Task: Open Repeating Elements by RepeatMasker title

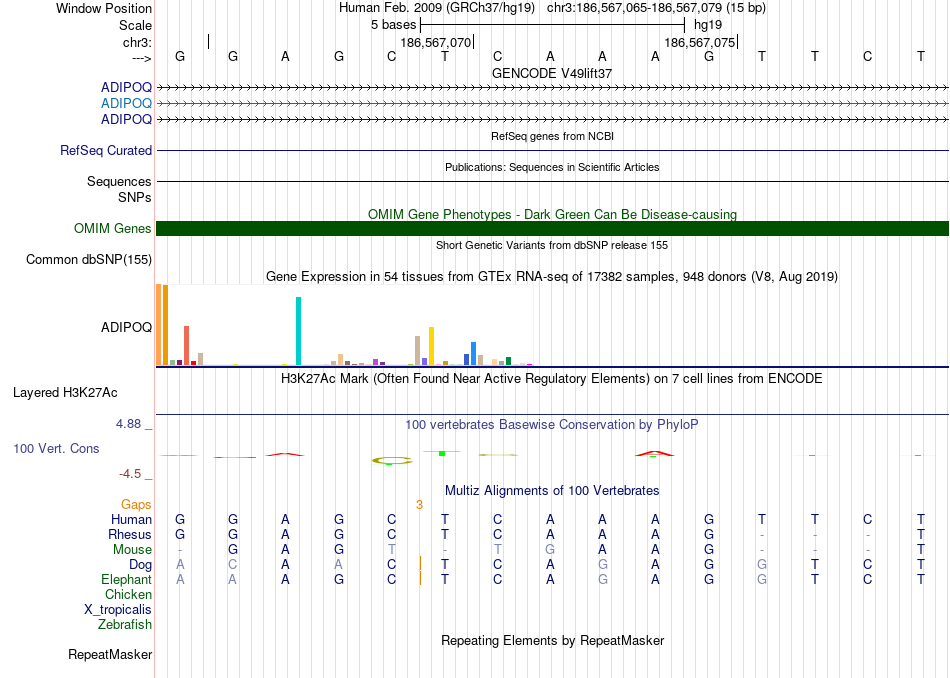Action: (552, 640)
